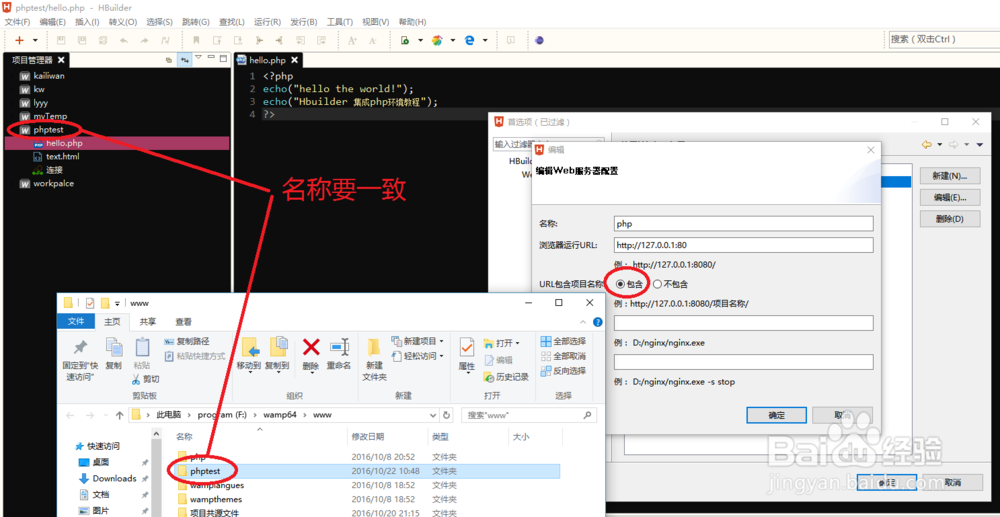Open dropdown next to colorful browser icon
This screenshot has width=1000, height=517.
tap(453, 40)
